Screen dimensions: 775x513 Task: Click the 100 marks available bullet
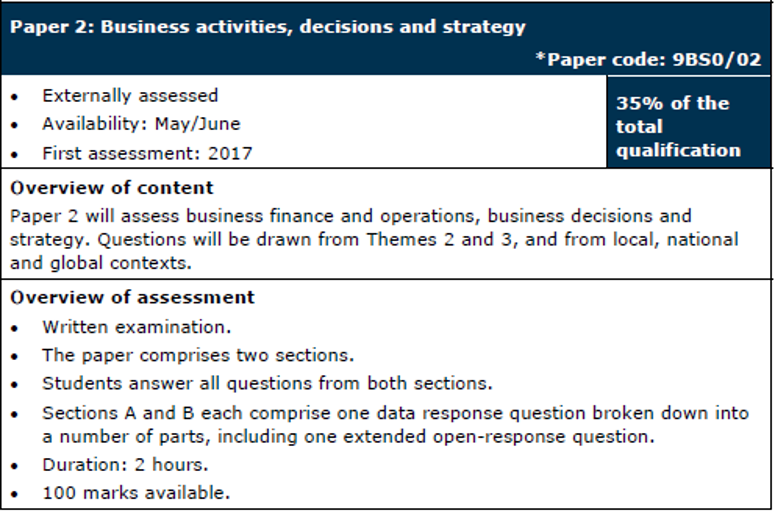click(136, 493)
